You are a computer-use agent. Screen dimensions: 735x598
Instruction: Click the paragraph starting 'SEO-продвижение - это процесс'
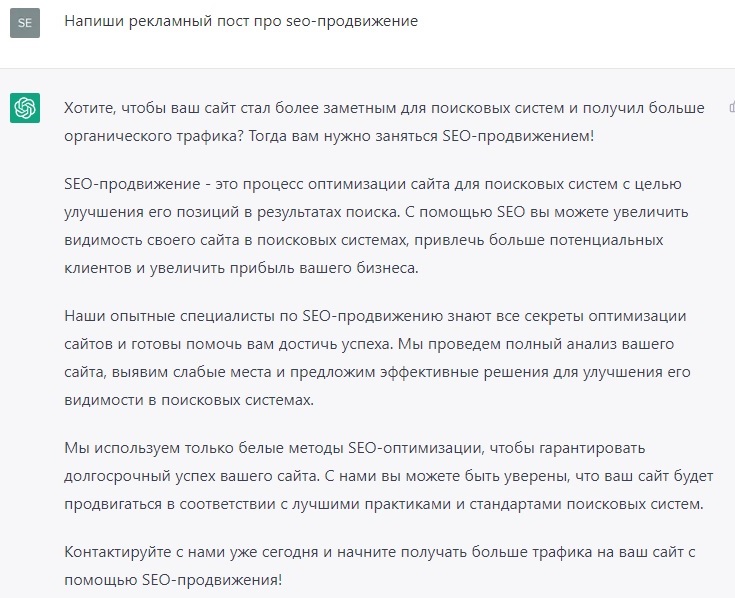[x=376, y=226]
